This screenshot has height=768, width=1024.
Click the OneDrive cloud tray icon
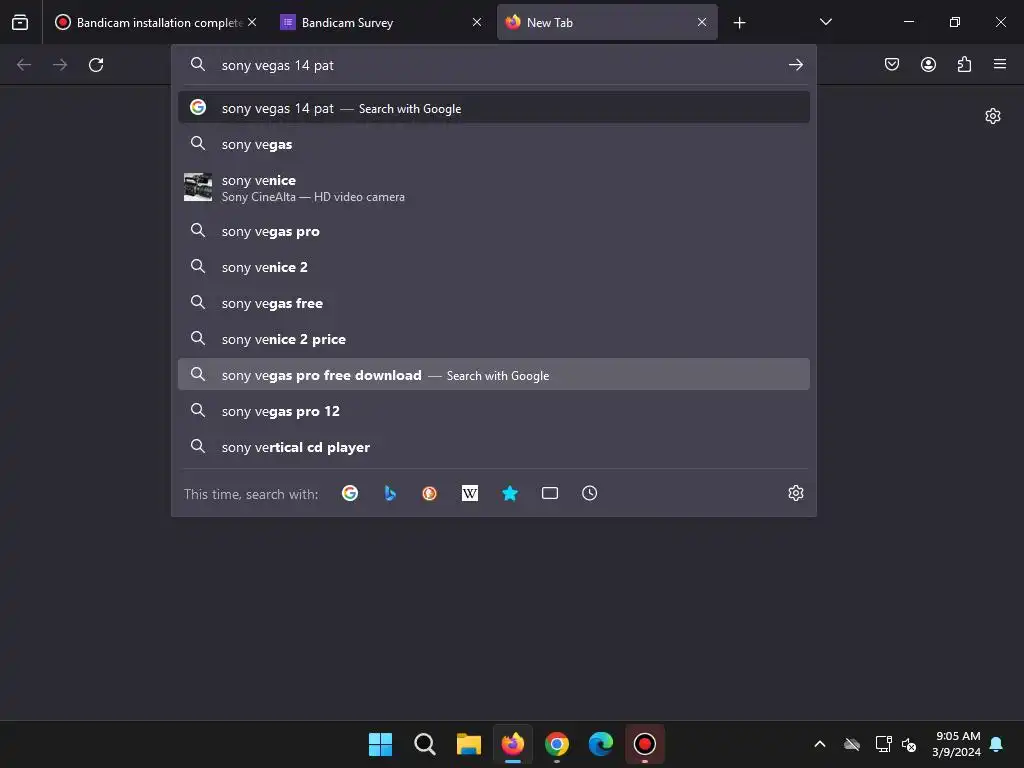click(x=852, y=744)
